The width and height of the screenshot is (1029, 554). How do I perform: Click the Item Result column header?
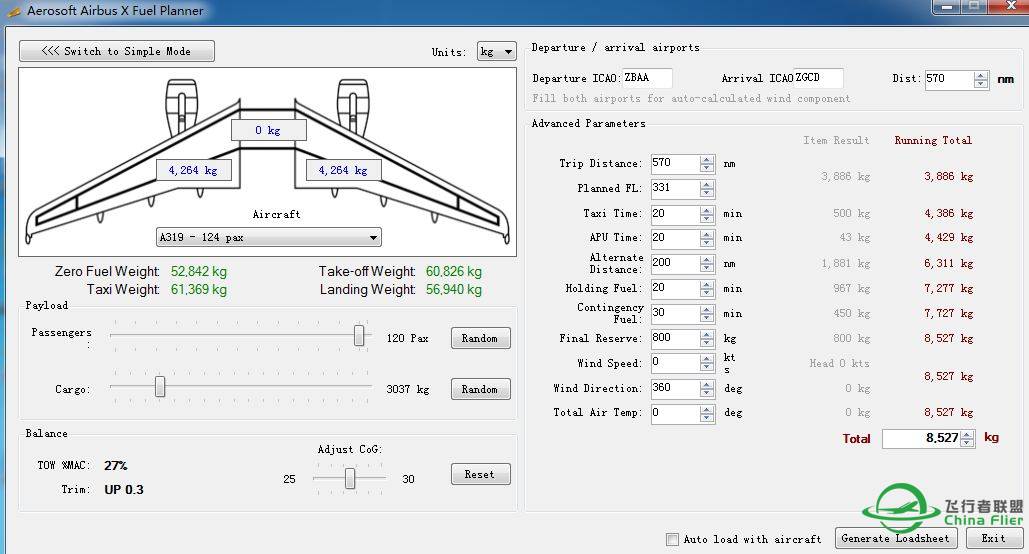pyautogui.click(x=836, y=140)
